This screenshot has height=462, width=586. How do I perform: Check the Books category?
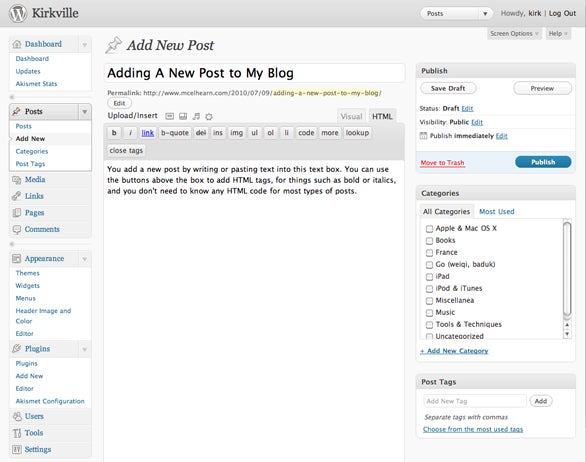pos(429,241)
